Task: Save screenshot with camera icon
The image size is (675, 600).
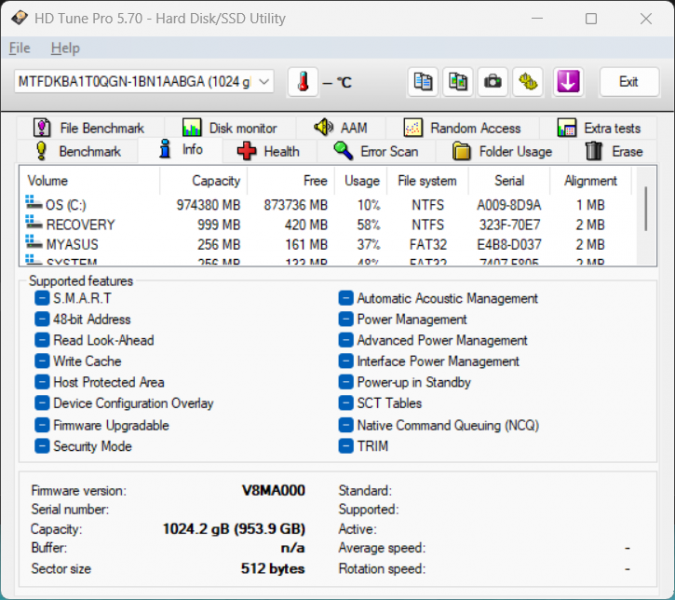Action: (x=492, y=82)
